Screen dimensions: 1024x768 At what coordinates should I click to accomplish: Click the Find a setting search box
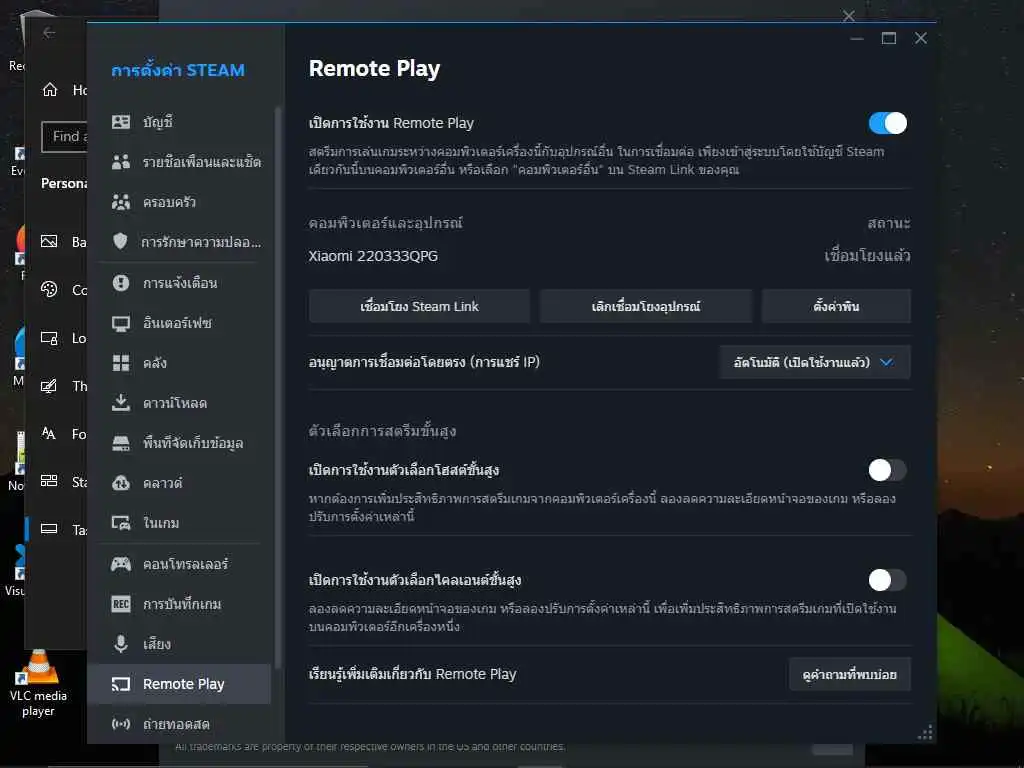64,136
